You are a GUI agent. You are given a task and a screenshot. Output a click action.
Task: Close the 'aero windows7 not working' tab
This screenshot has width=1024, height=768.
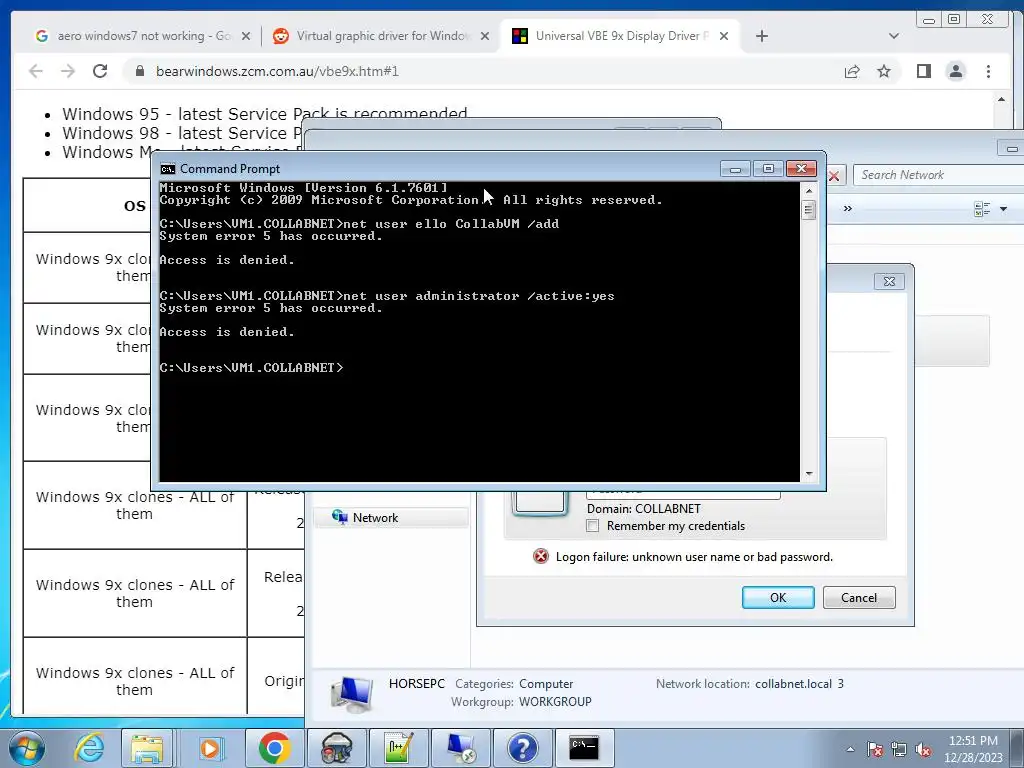[246, 37]
